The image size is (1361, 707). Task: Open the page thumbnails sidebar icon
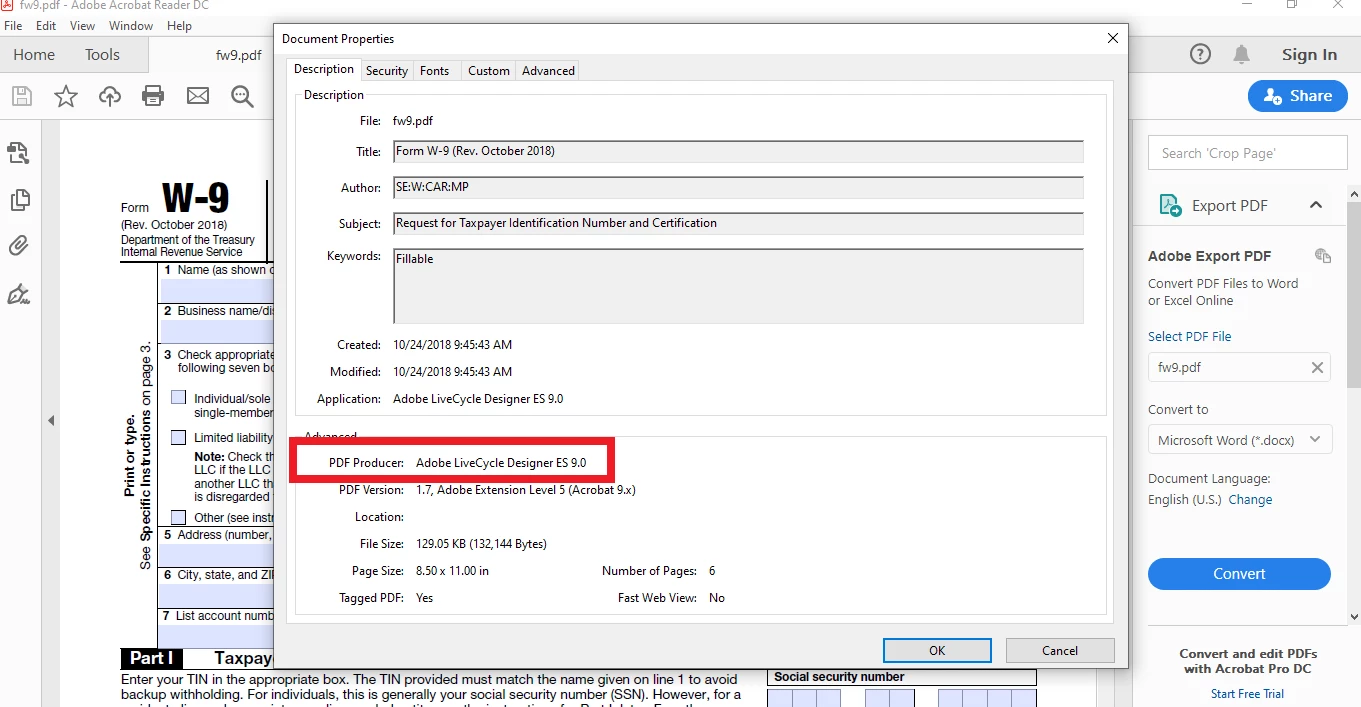pos(18,200)
